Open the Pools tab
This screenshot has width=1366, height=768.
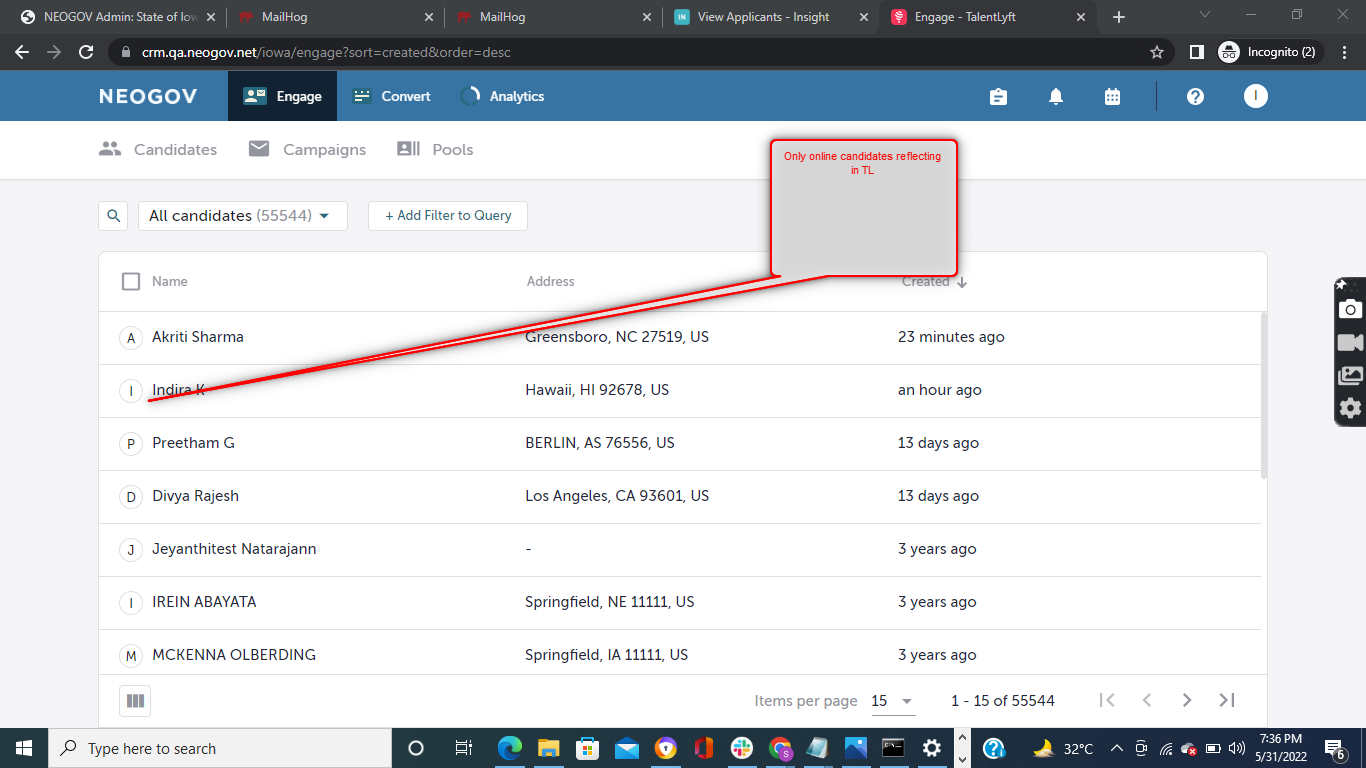(x=435, y=150)
